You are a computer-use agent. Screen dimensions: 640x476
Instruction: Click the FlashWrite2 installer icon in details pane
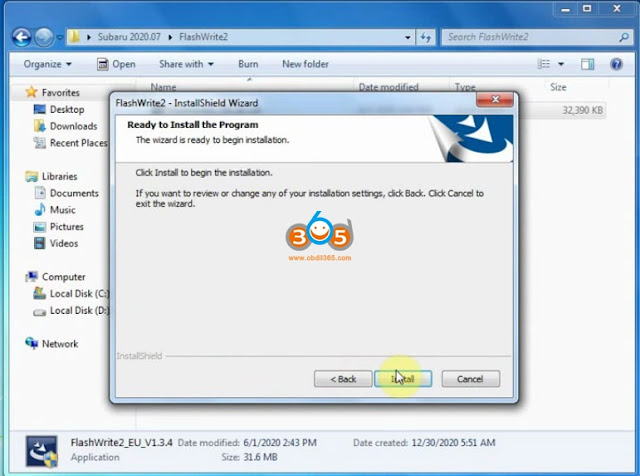[x=41, y=451]
